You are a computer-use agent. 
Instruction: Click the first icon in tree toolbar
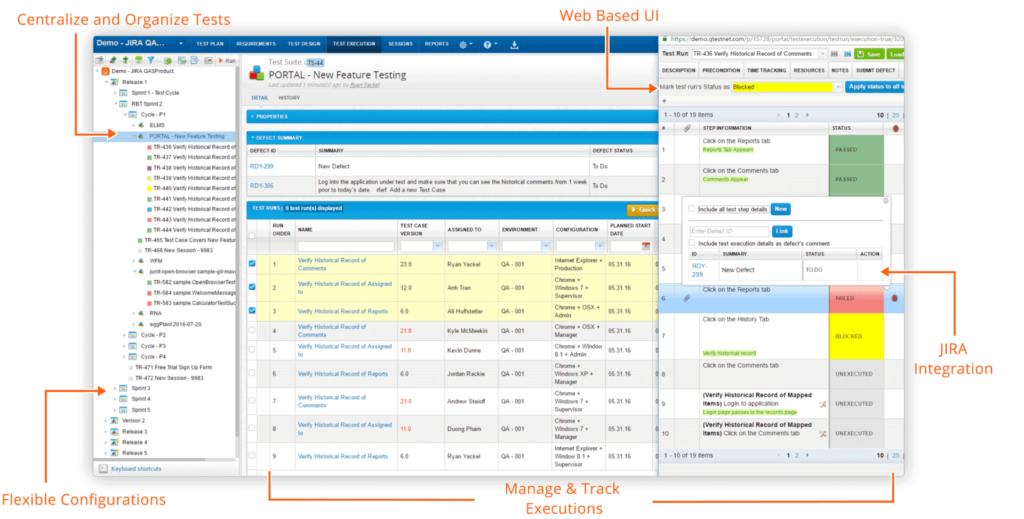[x=100, y=60]
